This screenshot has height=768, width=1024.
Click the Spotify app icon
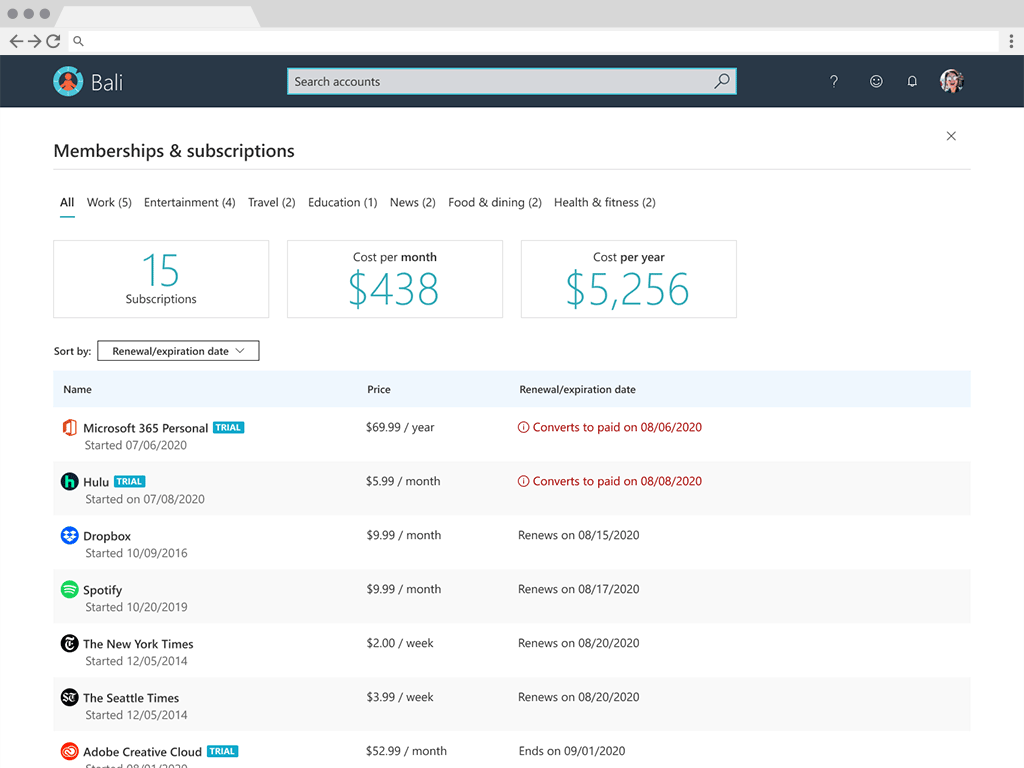(x=69, y=589)
